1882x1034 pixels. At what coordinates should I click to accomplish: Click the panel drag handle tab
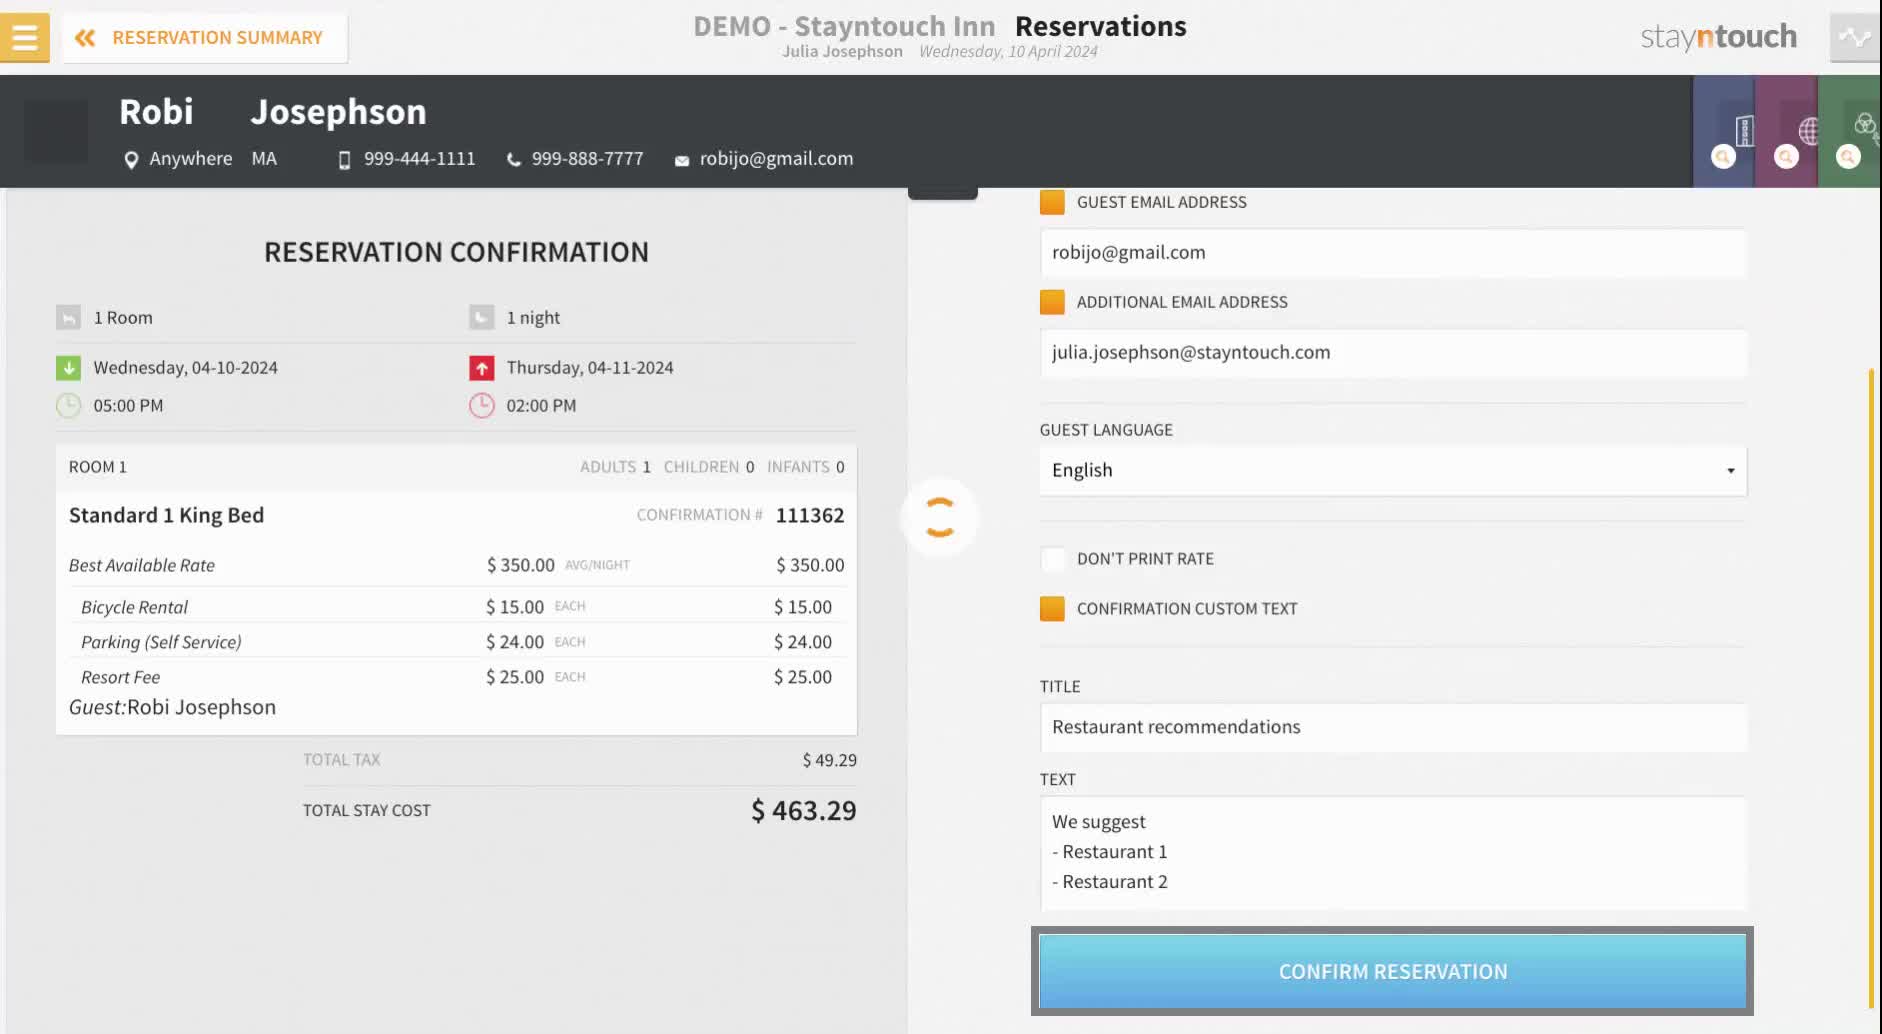pyautogui.click(x=942, y=193)
